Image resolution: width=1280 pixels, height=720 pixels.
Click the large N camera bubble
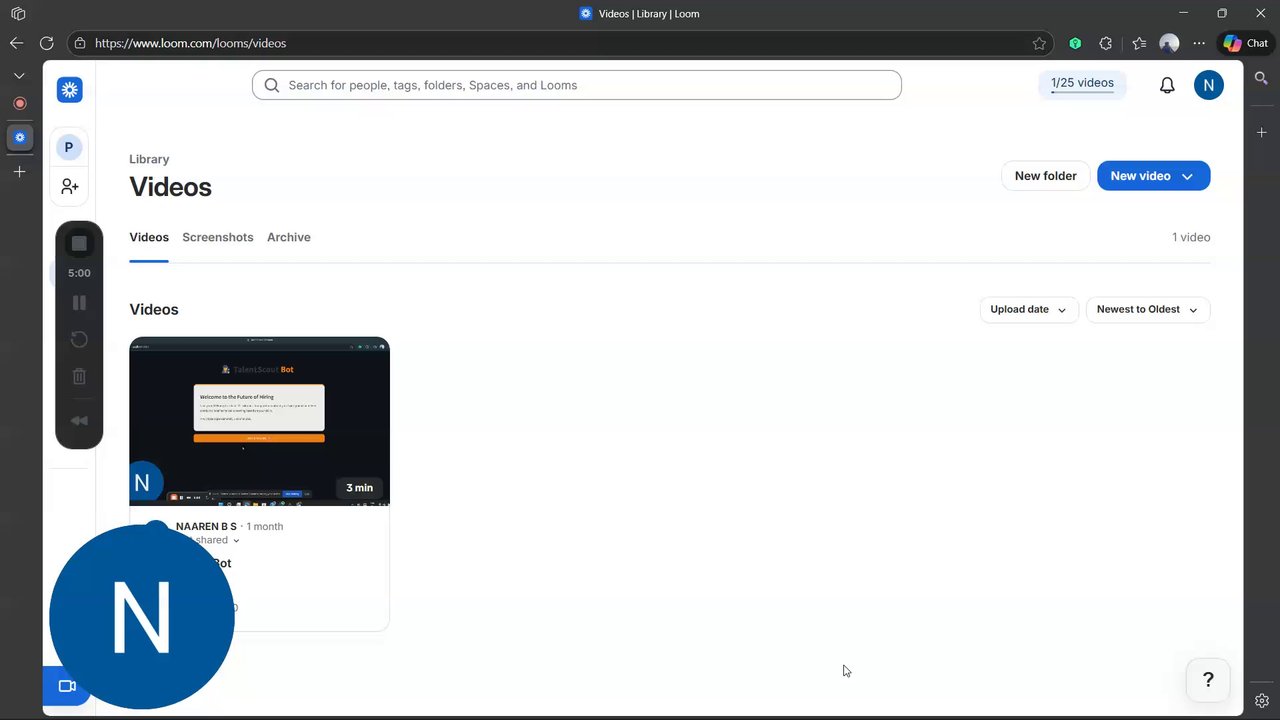tap(141, 617)
